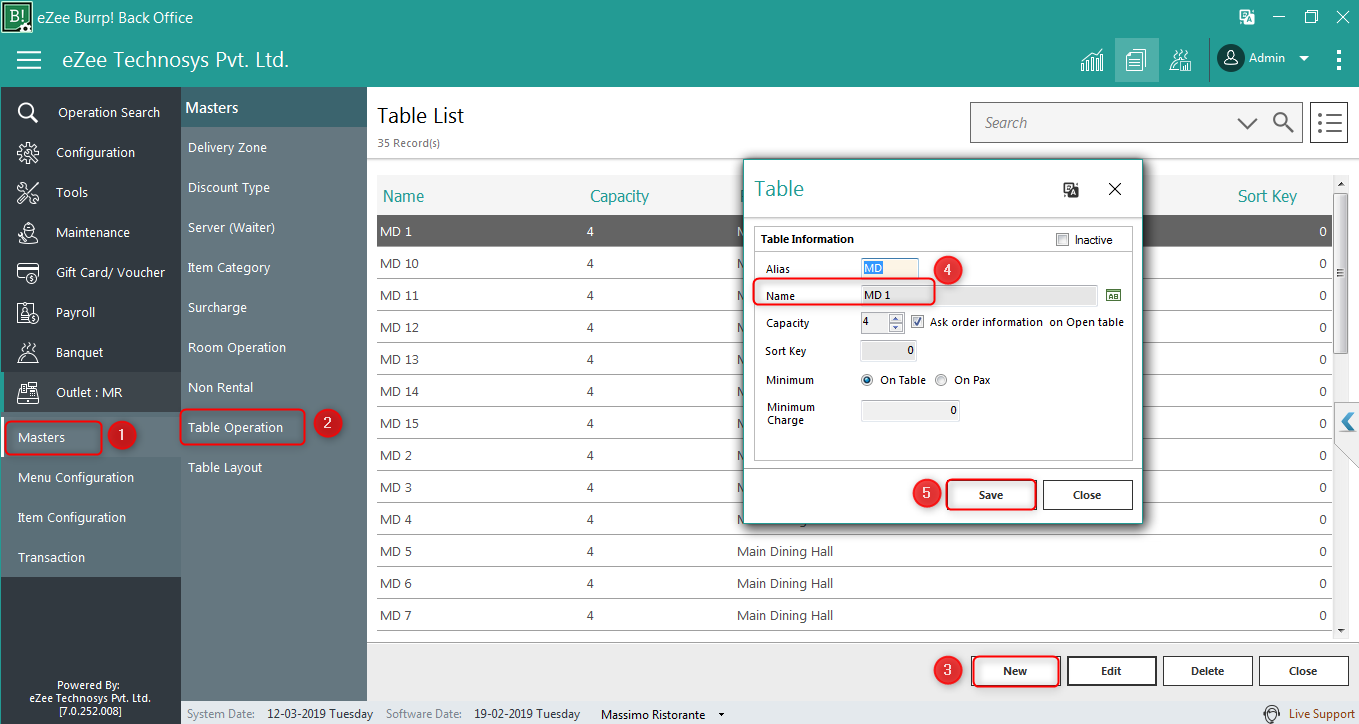Expand the Admin user dropdown arrow

coord(1304,59)
